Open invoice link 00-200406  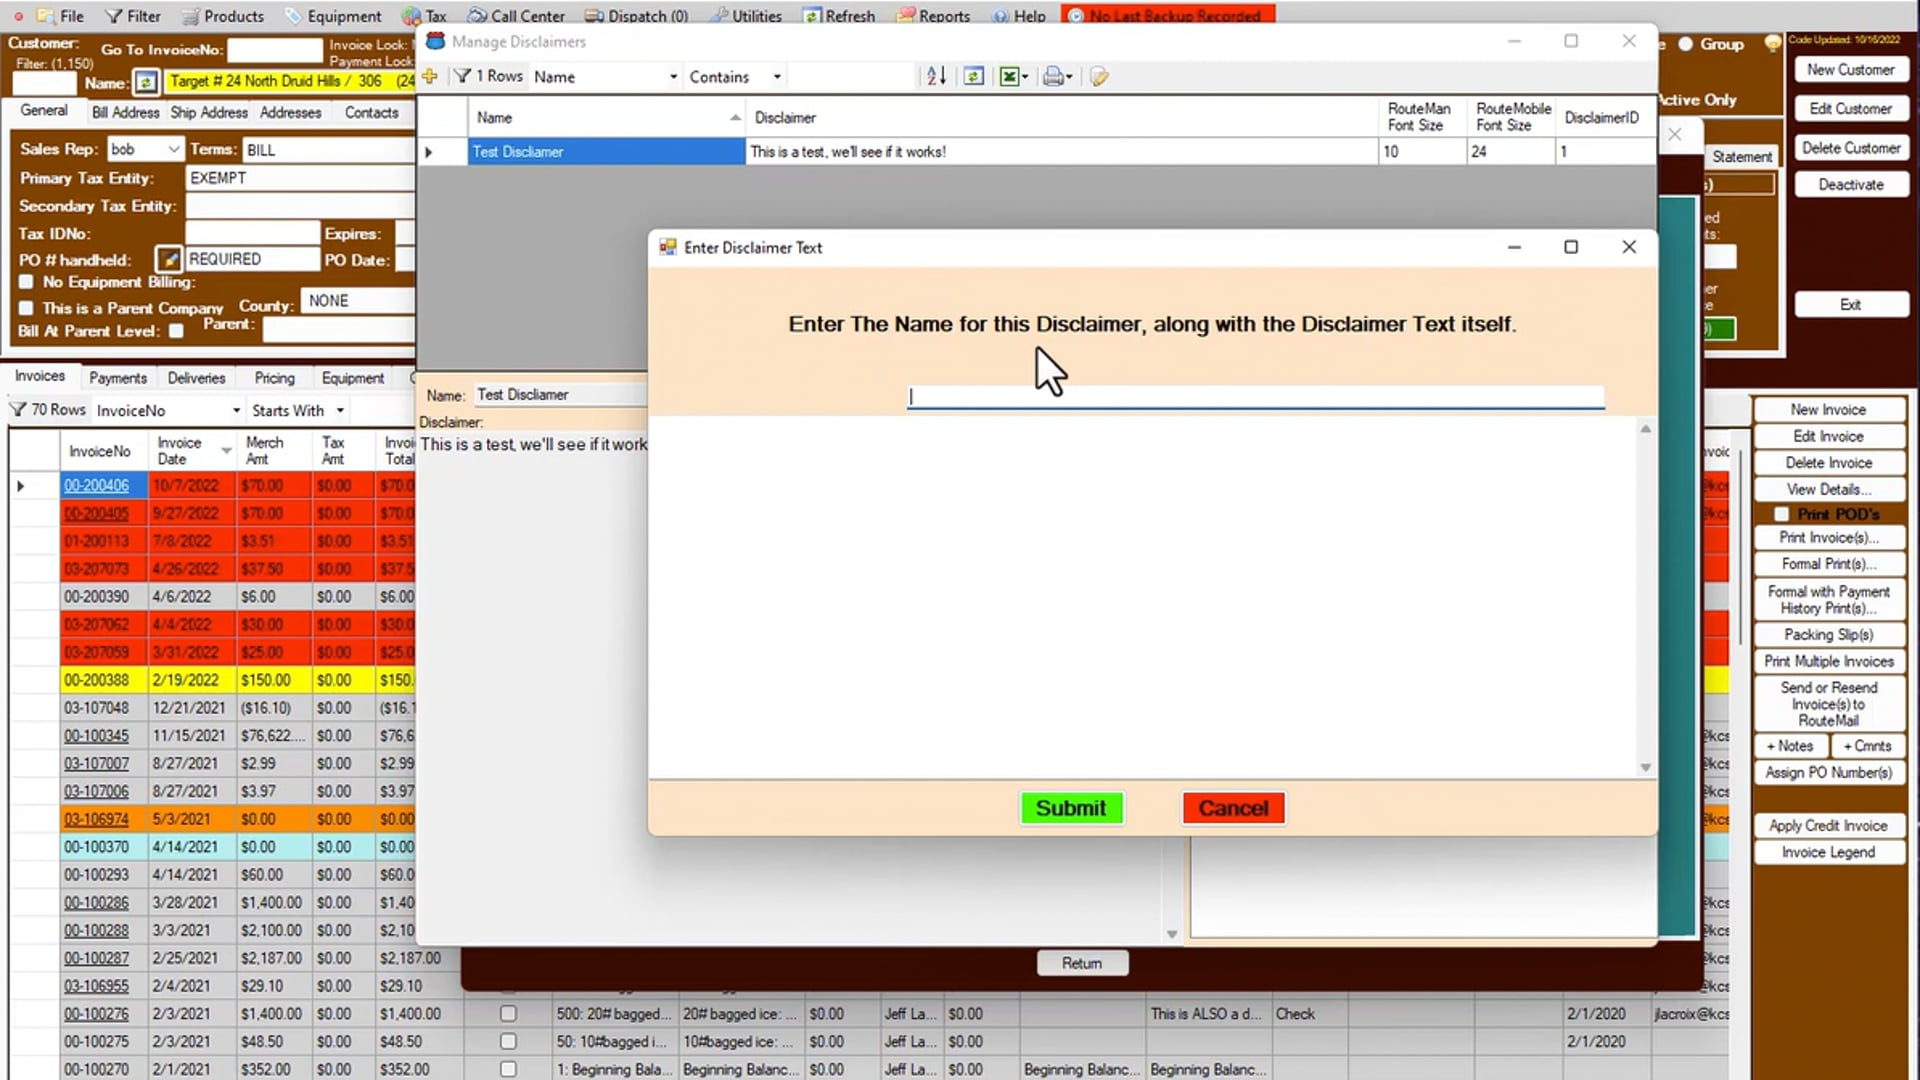[x=97, y=486]
